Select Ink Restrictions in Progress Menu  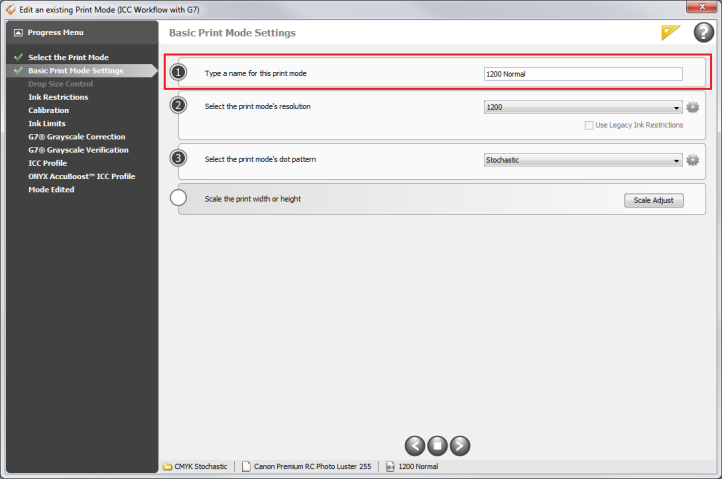[58, 97]
